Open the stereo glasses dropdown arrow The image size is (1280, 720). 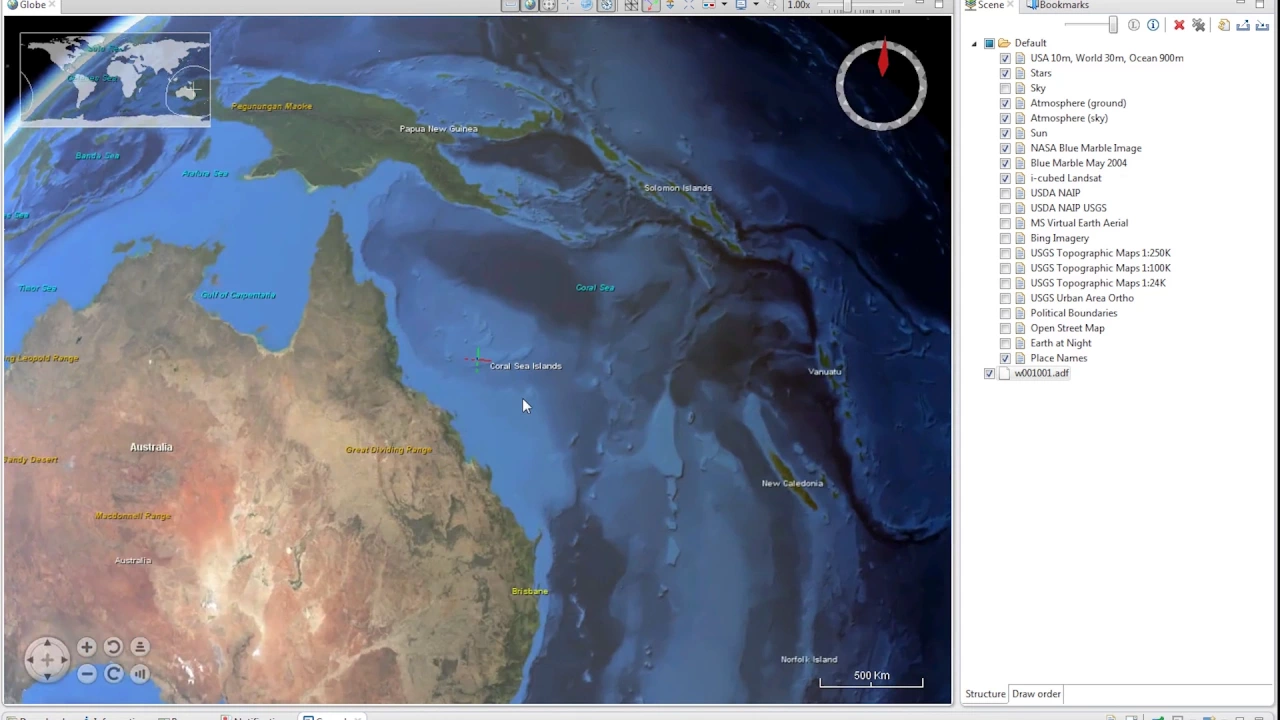click(x=724, y=5)
